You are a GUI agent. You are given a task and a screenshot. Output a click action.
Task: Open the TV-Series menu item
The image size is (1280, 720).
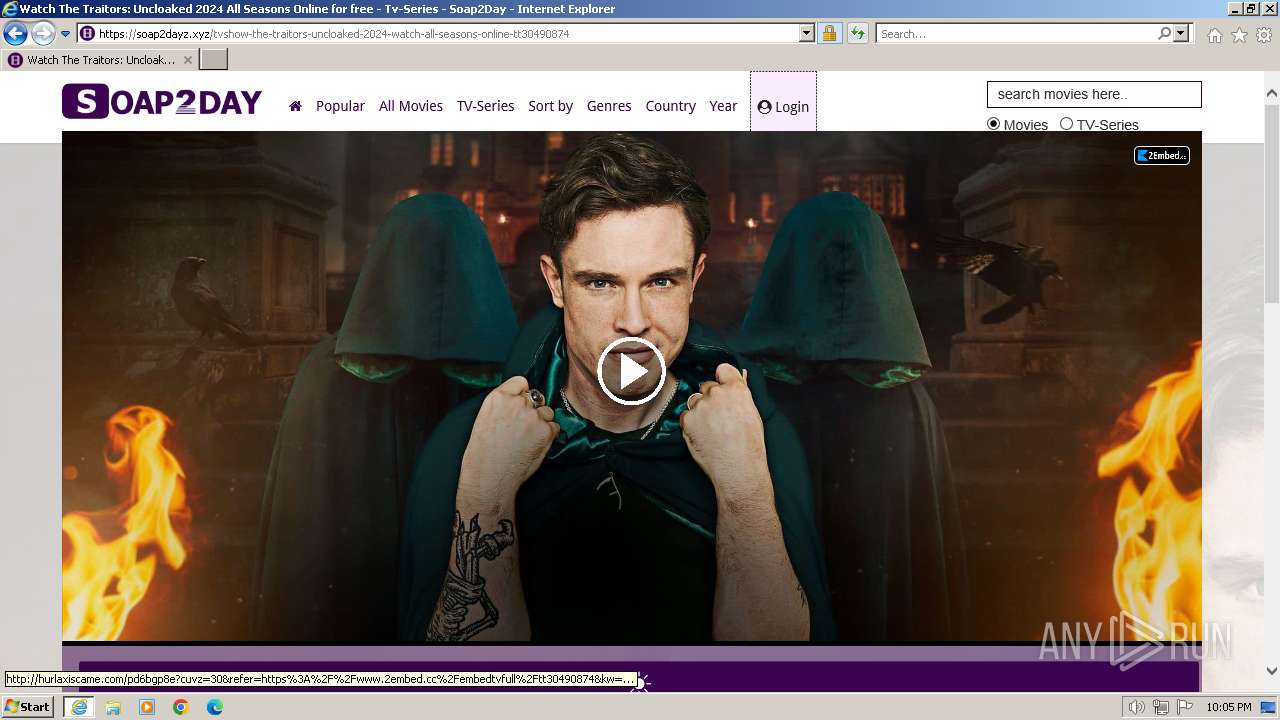point(485,106)
